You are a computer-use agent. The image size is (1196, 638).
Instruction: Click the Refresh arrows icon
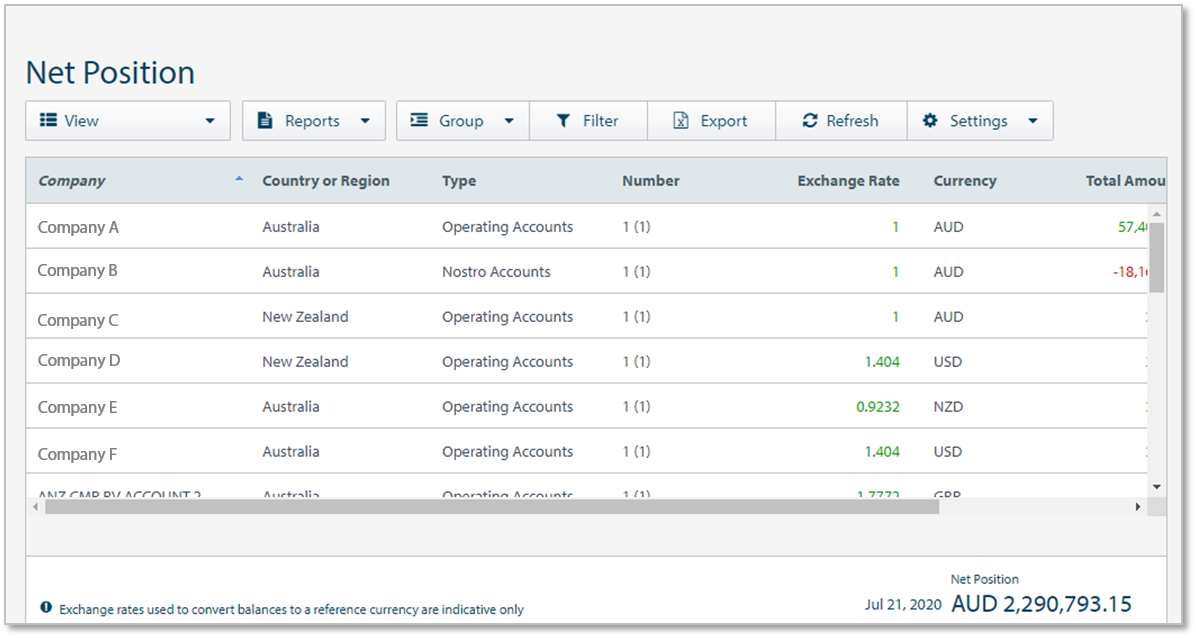coord(810,121)
